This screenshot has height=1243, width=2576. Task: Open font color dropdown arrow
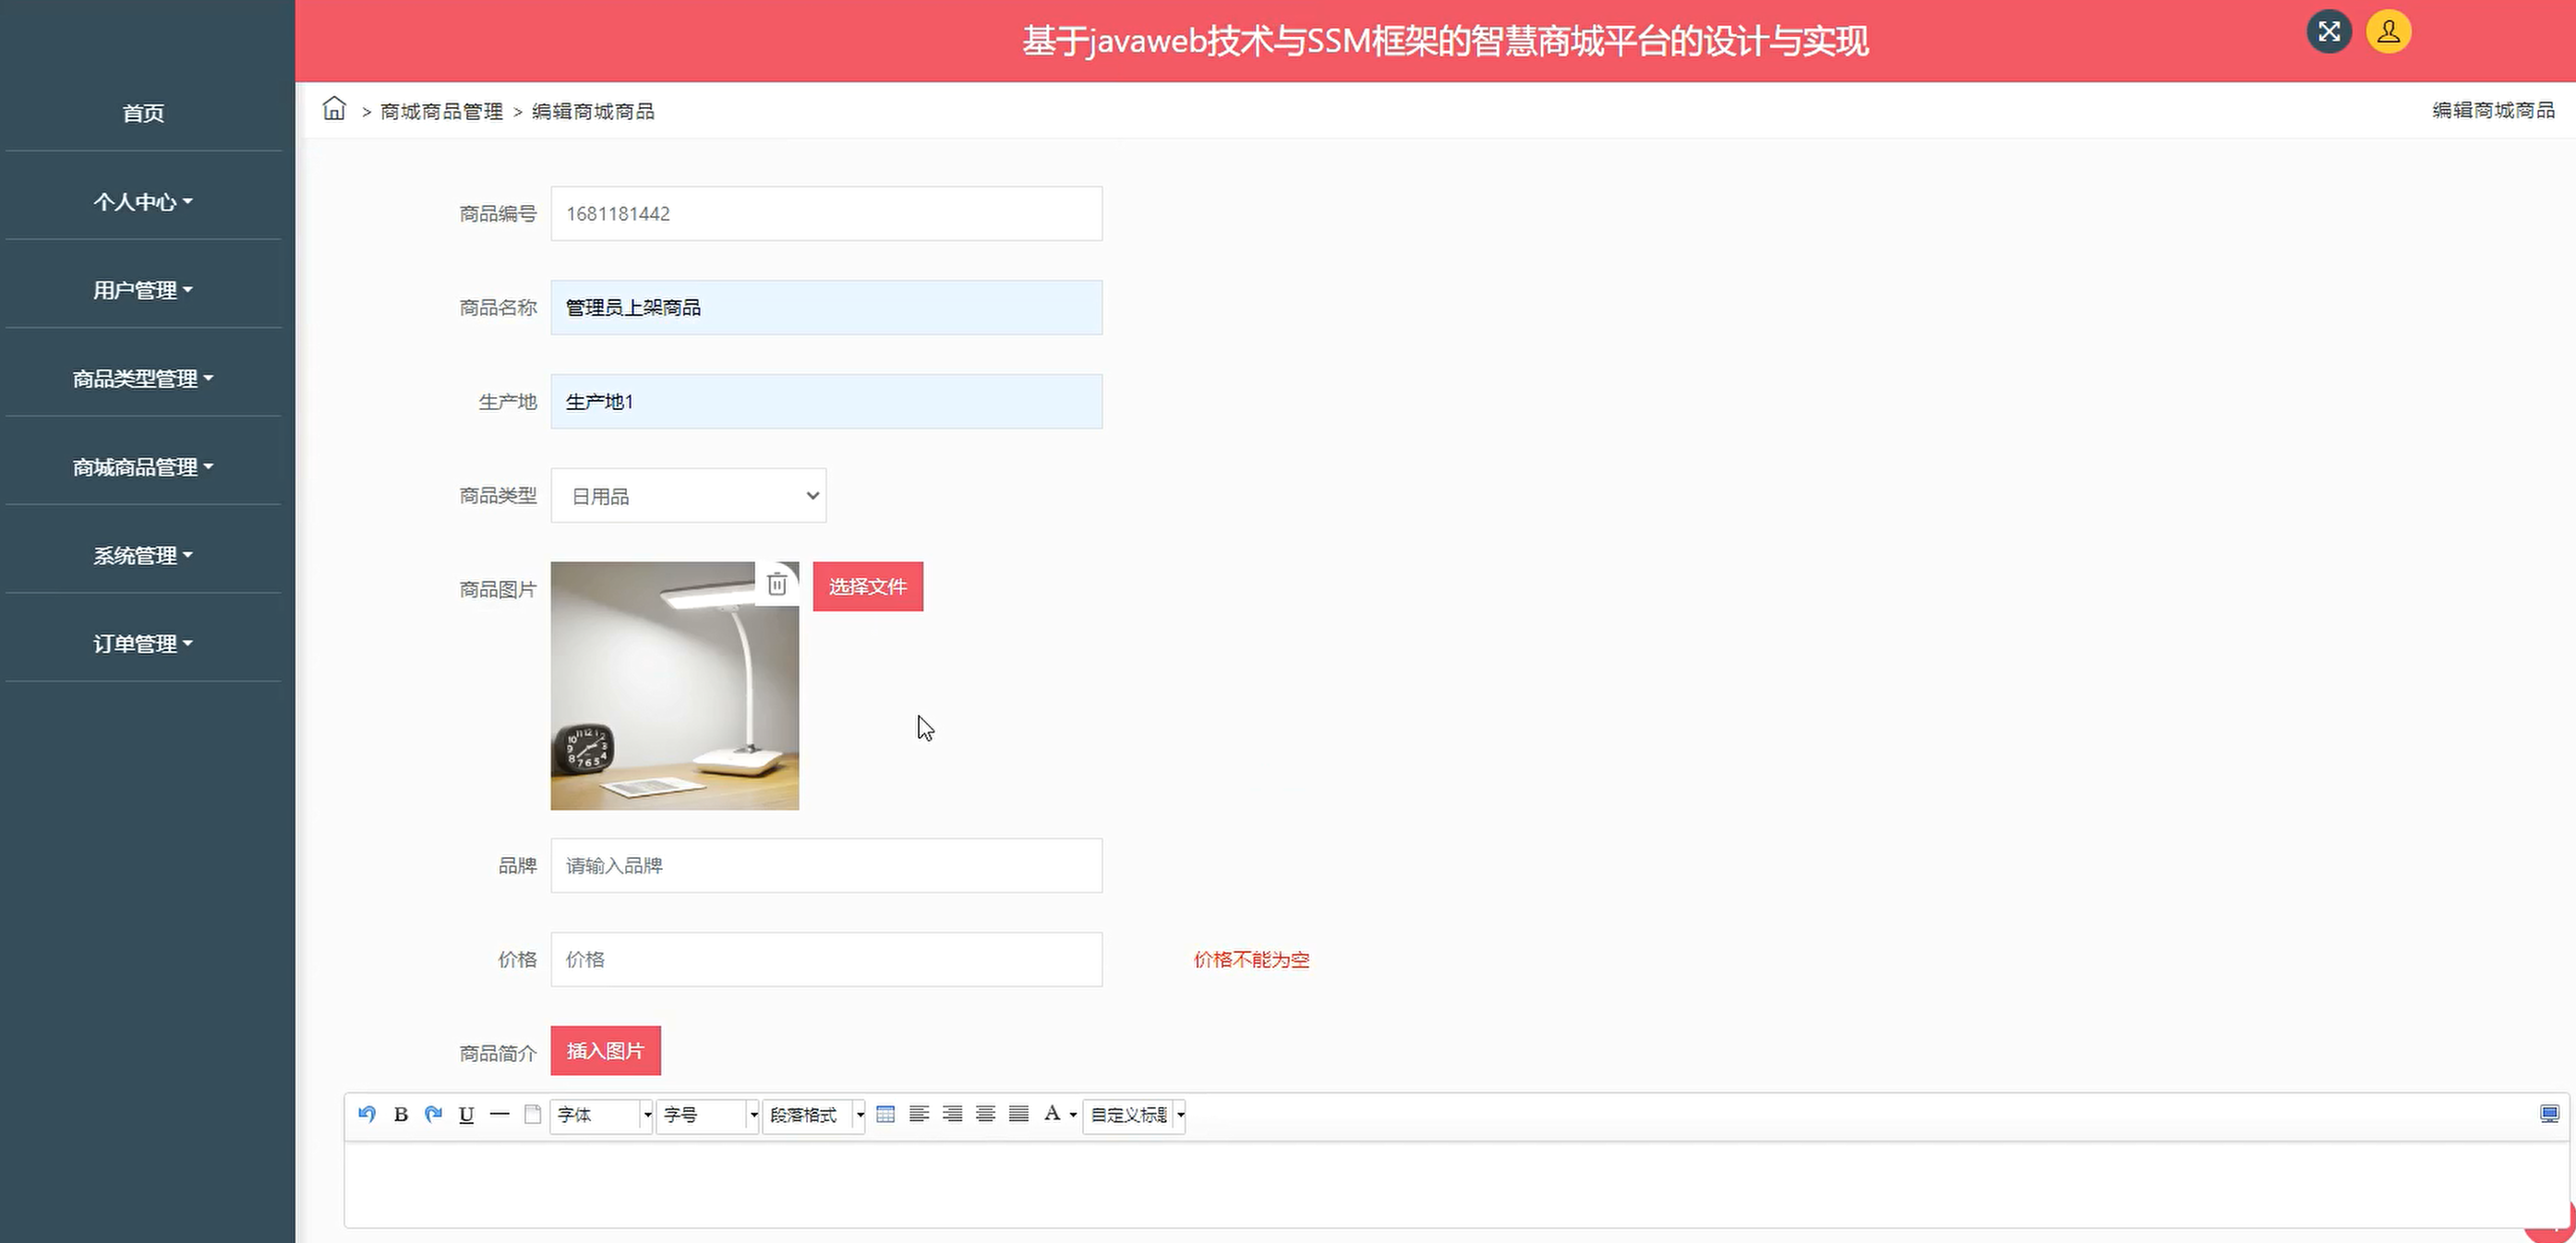pos(1072,1115)
